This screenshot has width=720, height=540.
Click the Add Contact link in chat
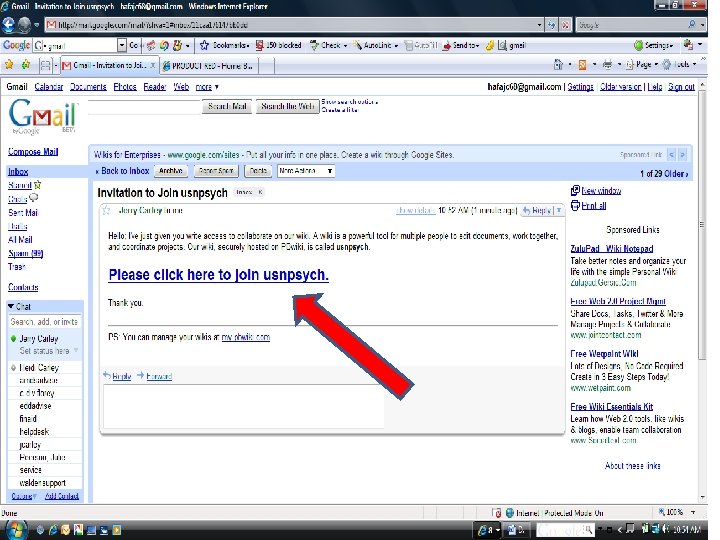tap(62, 496)
